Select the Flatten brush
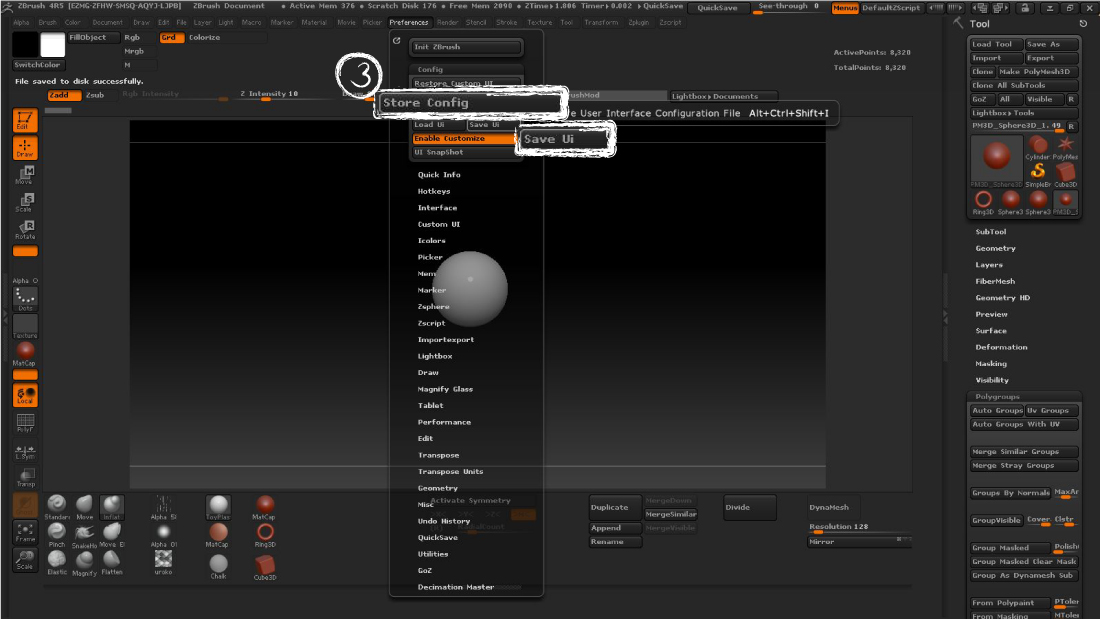Image resolution: width=1100 pixels, height=619 pixels. (x=110, y=560)
